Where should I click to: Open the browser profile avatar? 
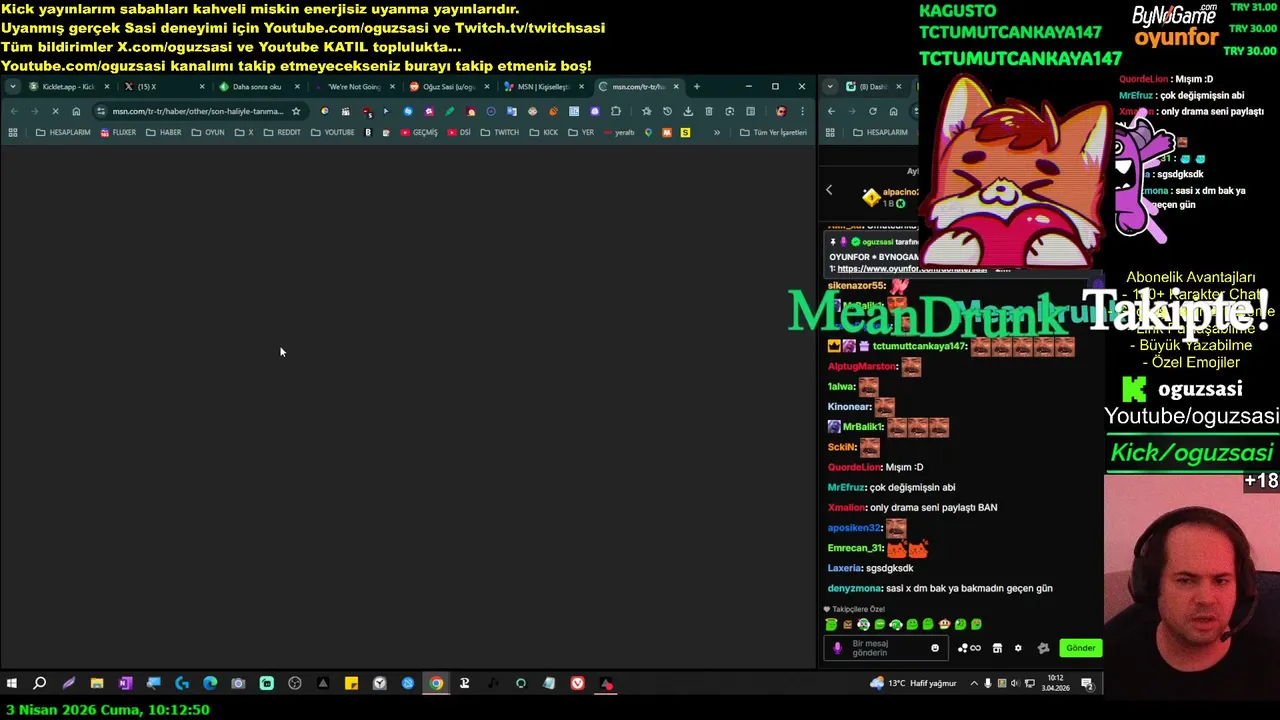coord(781,111)
